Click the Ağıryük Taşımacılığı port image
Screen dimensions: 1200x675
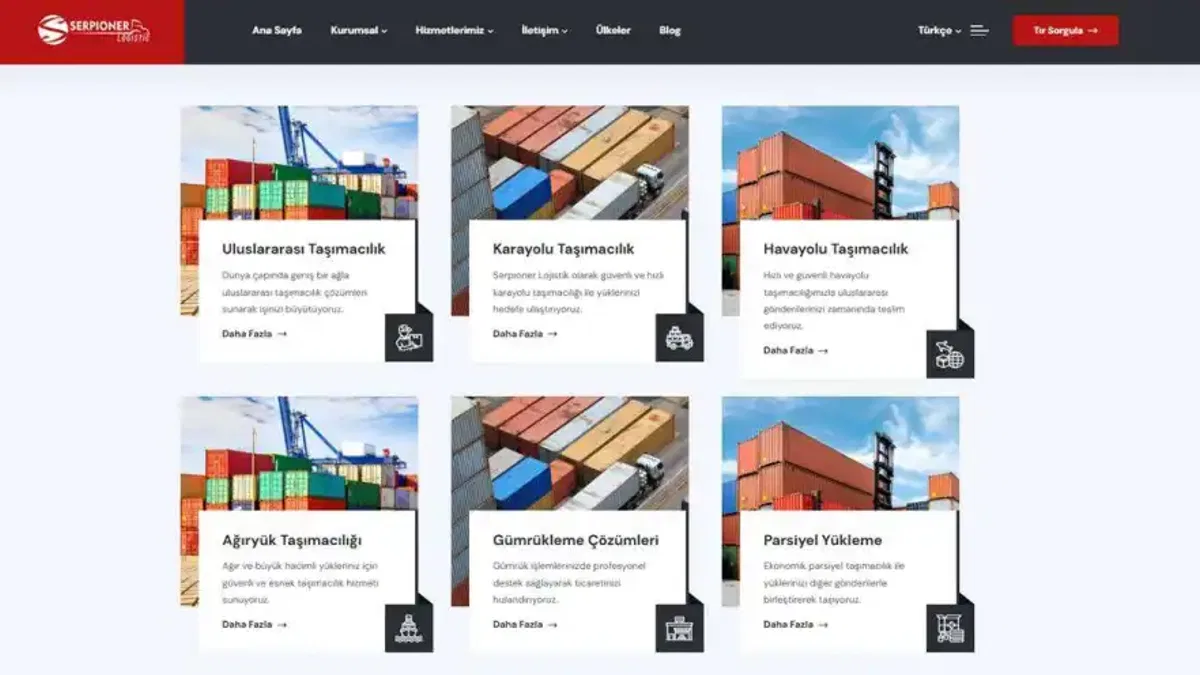point(299,453)
